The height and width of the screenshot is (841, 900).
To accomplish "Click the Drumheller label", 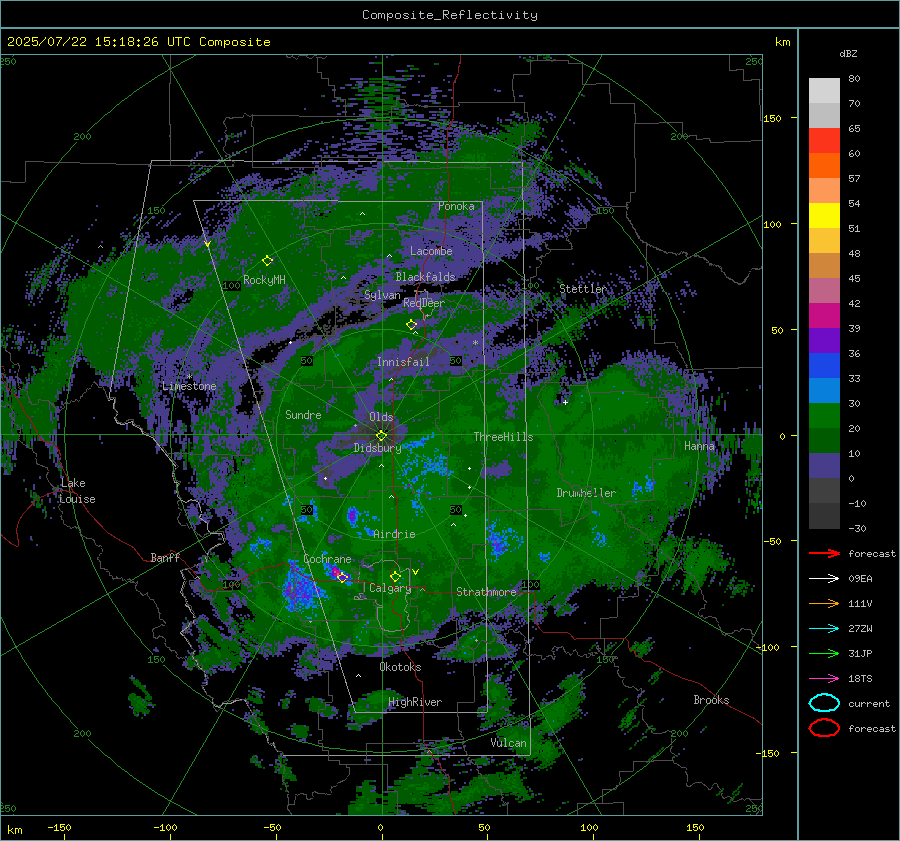I will click(x=586, y=493).
